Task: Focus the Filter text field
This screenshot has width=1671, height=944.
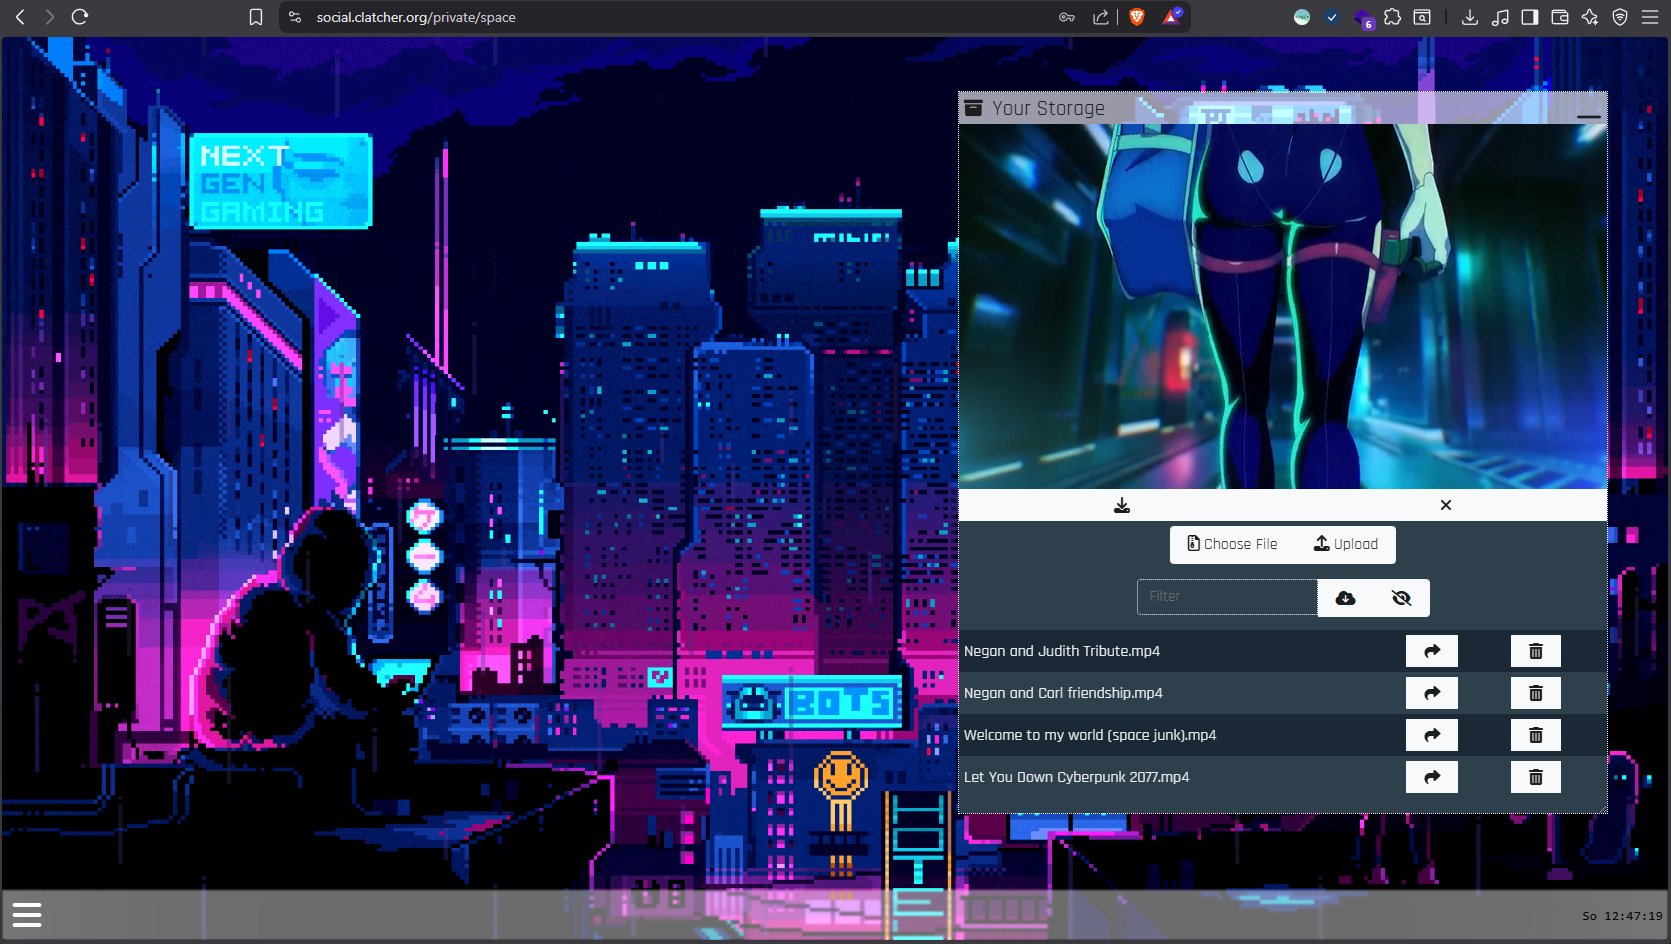Action: click(x=1227, y=597)
